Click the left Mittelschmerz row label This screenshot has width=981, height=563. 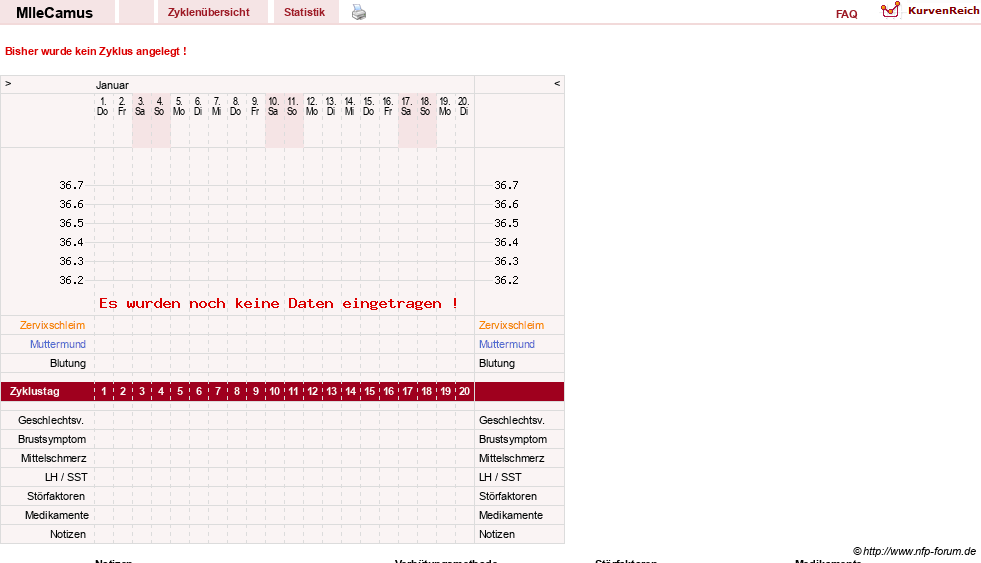point(54,459)
